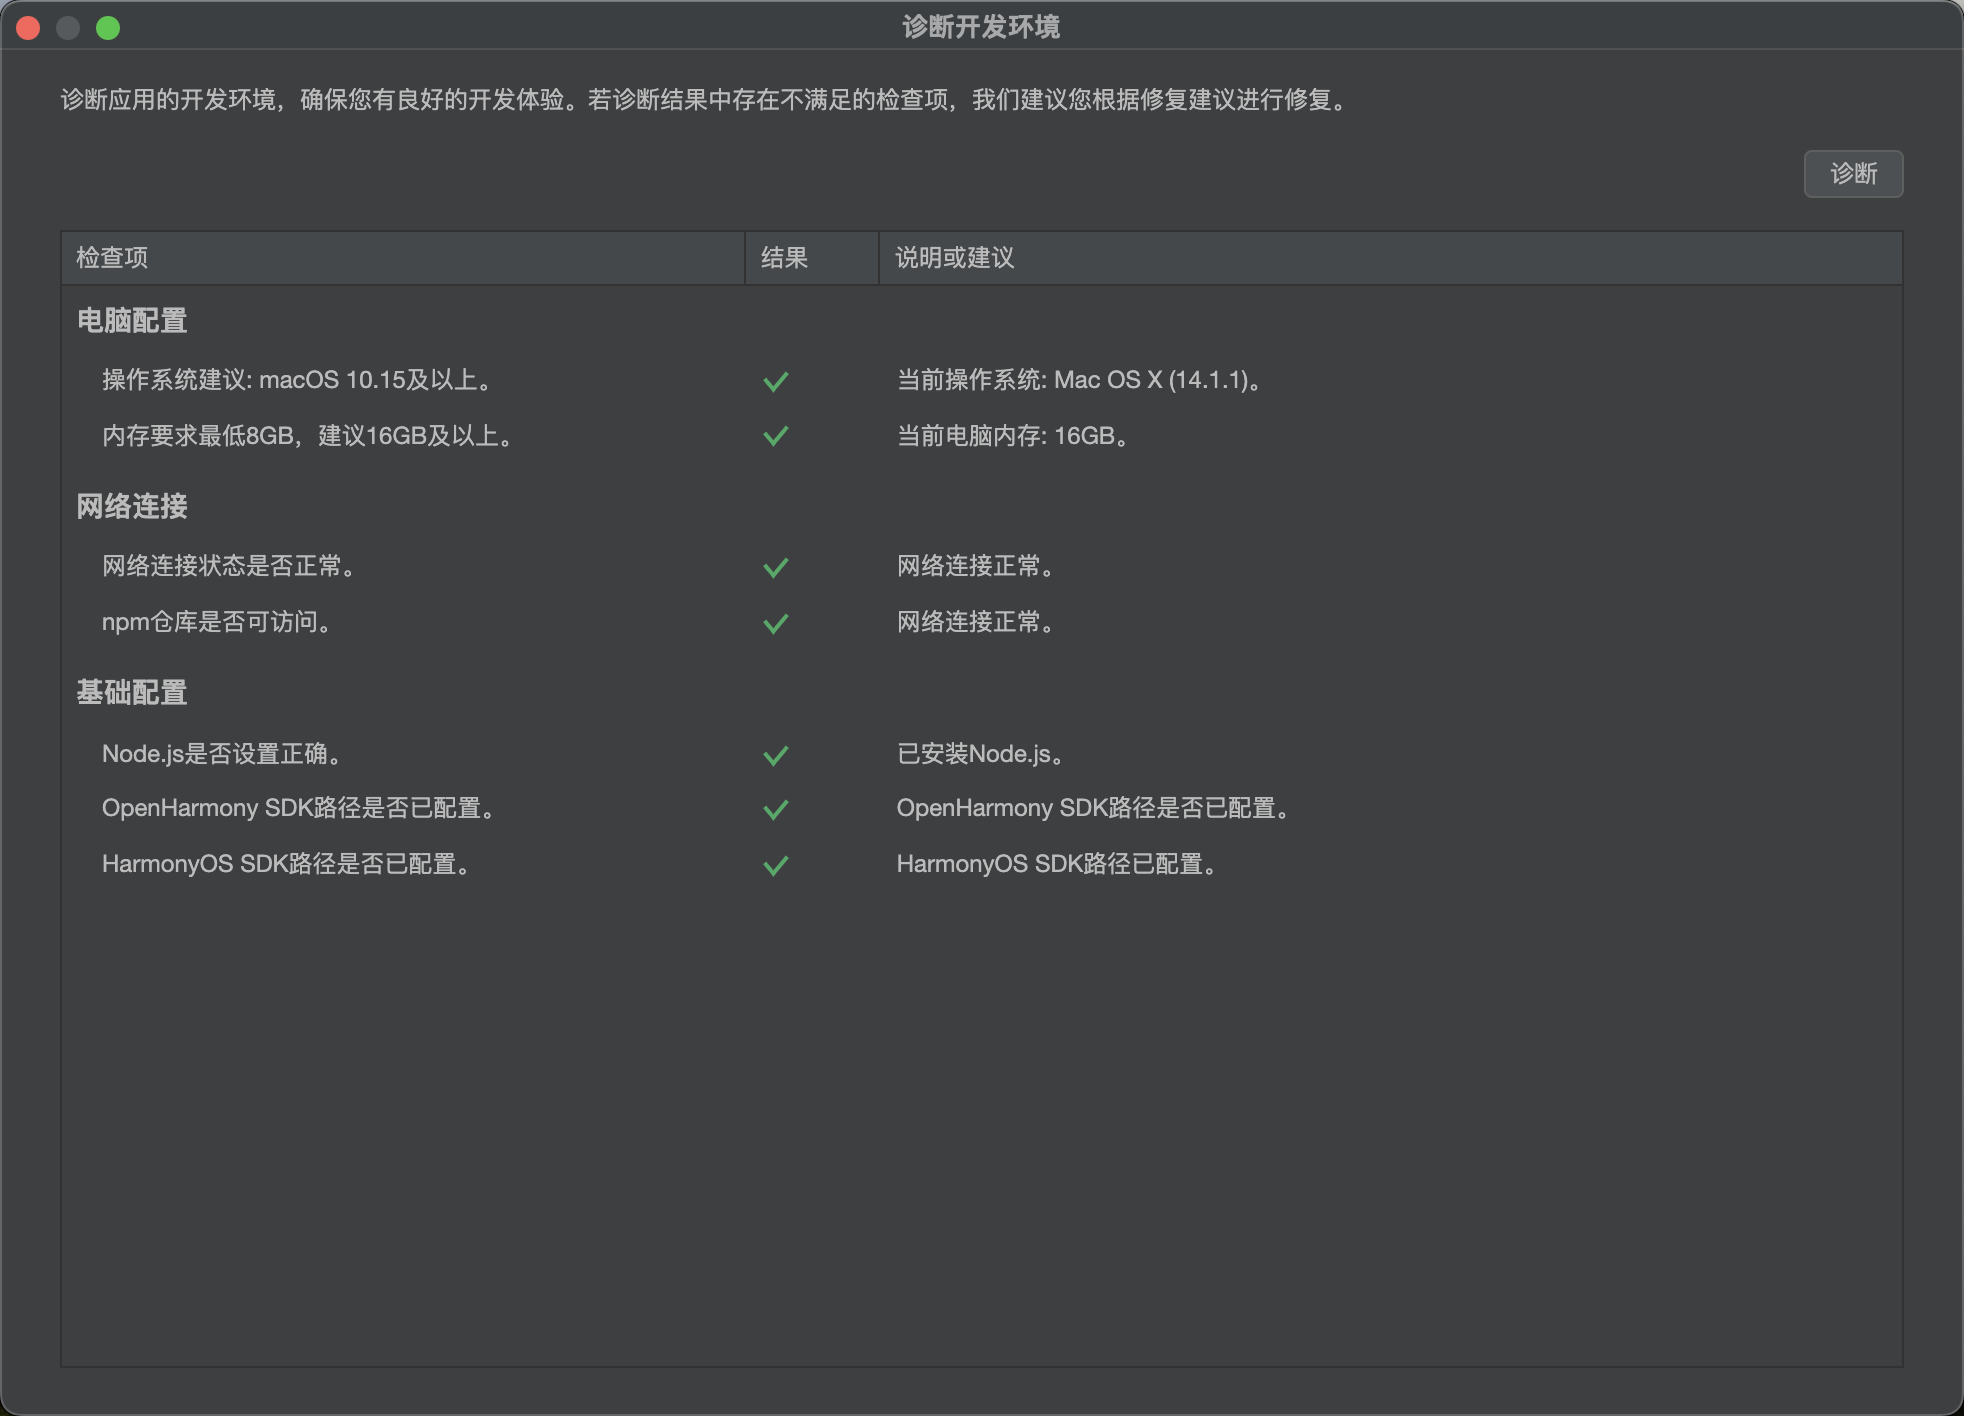Click the checkmark next to memory requirement

coord(776,436)
